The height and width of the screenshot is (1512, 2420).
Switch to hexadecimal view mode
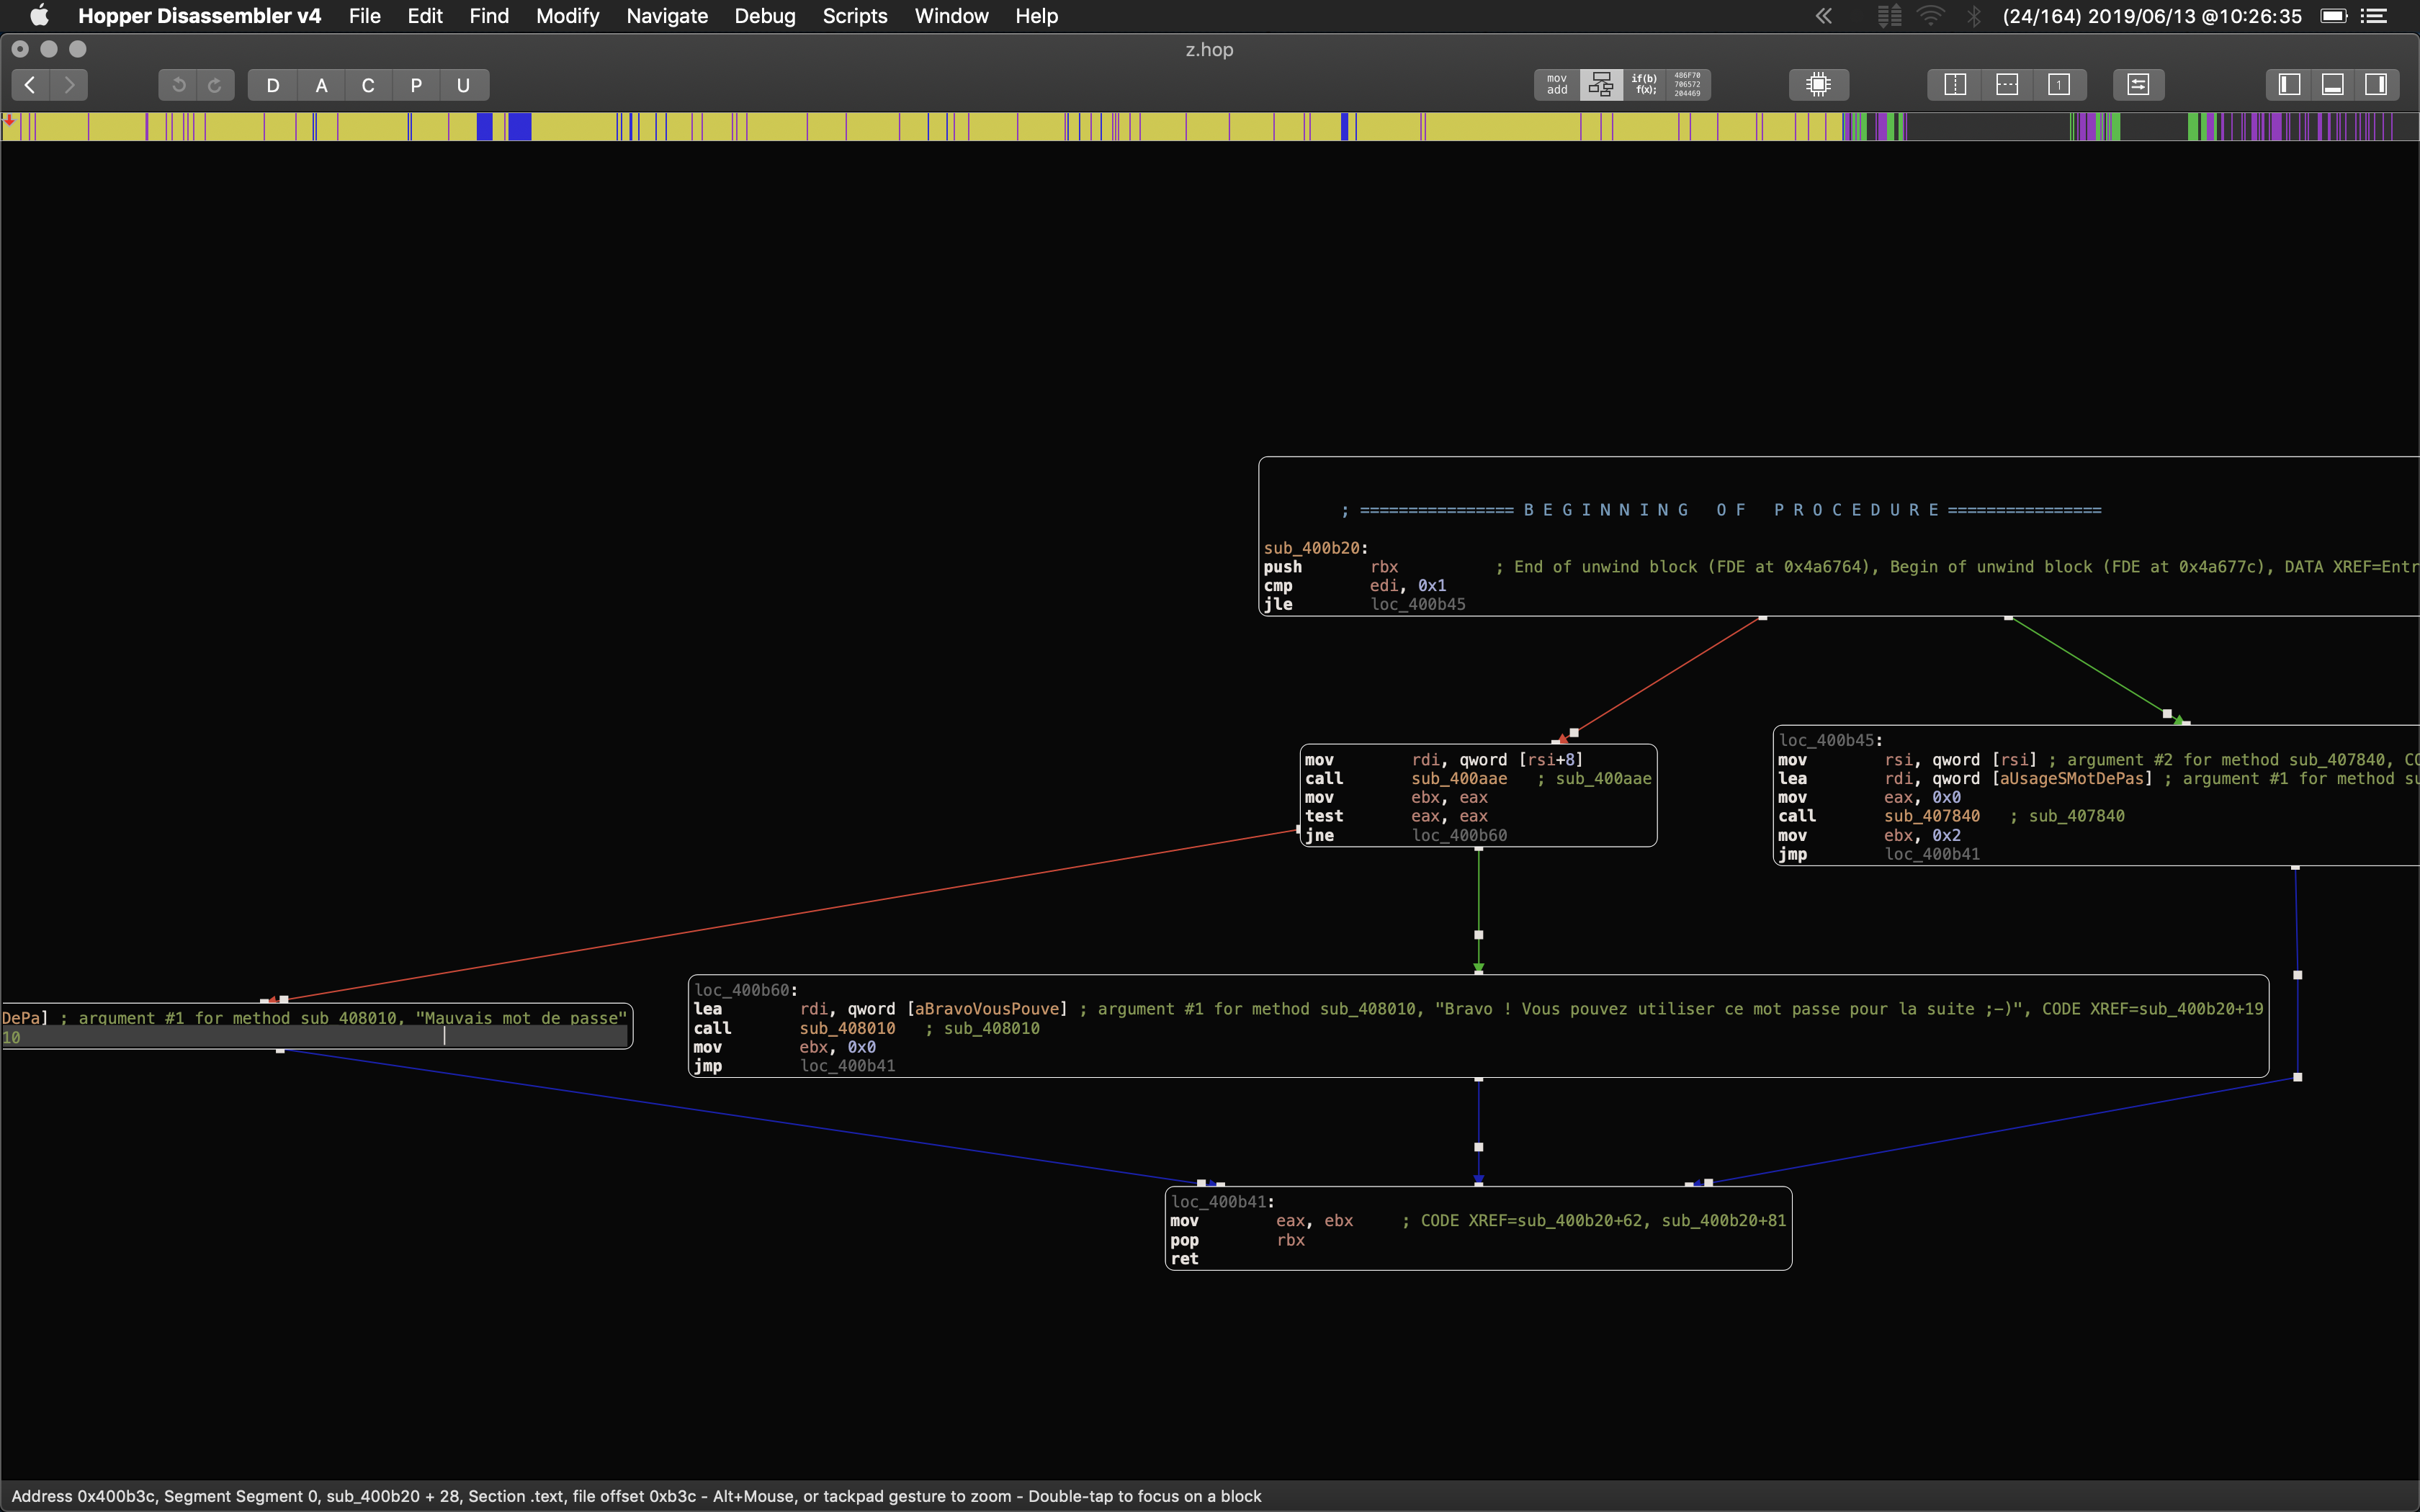pos(1688,85)
